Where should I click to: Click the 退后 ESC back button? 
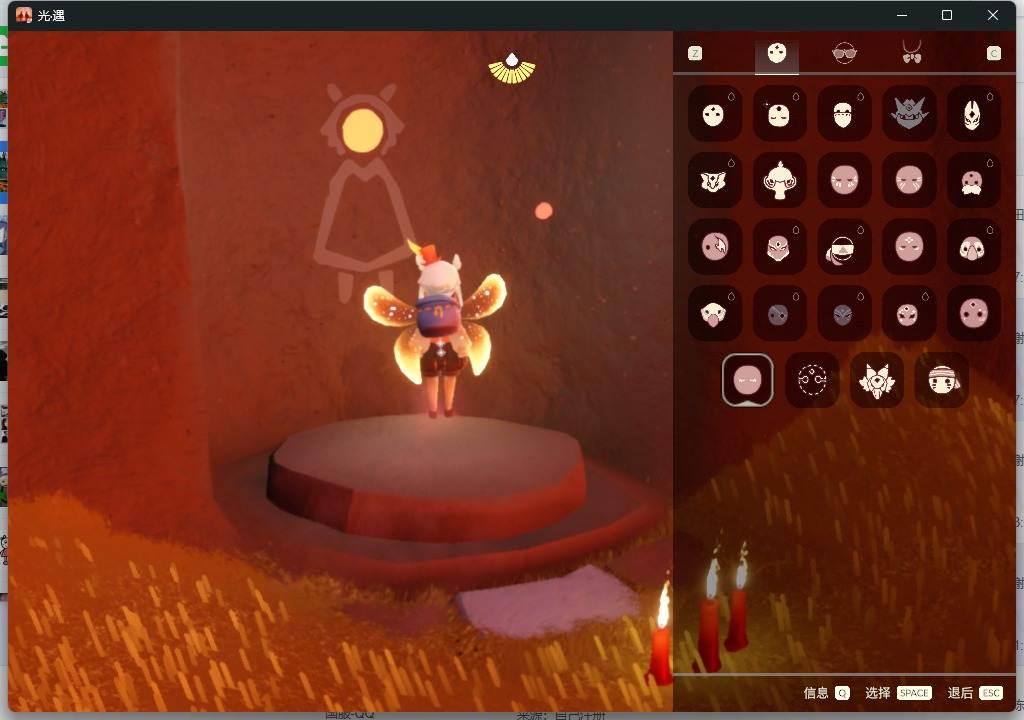[x=975, y=693]
